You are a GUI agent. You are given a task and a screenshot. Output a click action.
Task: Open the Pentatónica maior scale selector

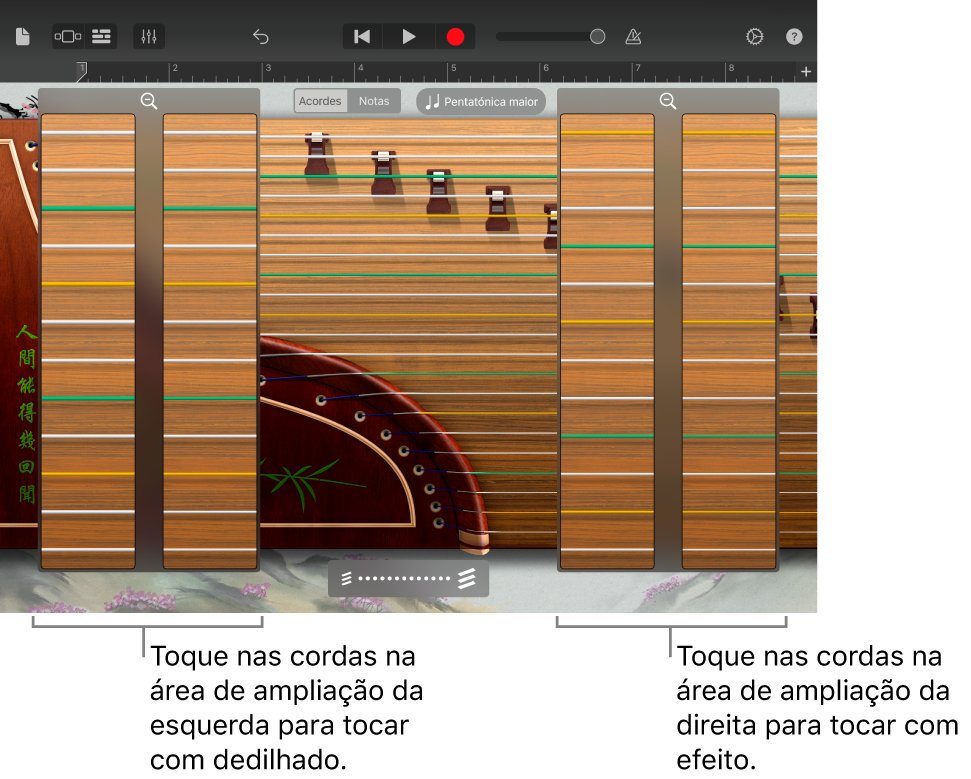coord(481,101)
